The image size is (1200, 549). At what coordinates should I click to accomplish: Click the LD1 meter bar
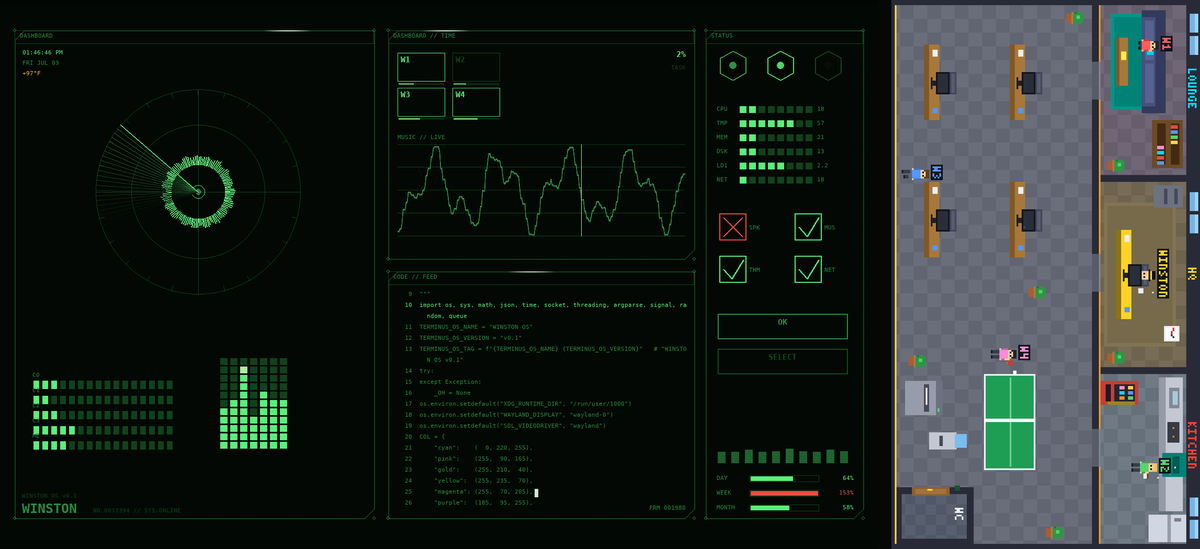[x=775, y=165]
